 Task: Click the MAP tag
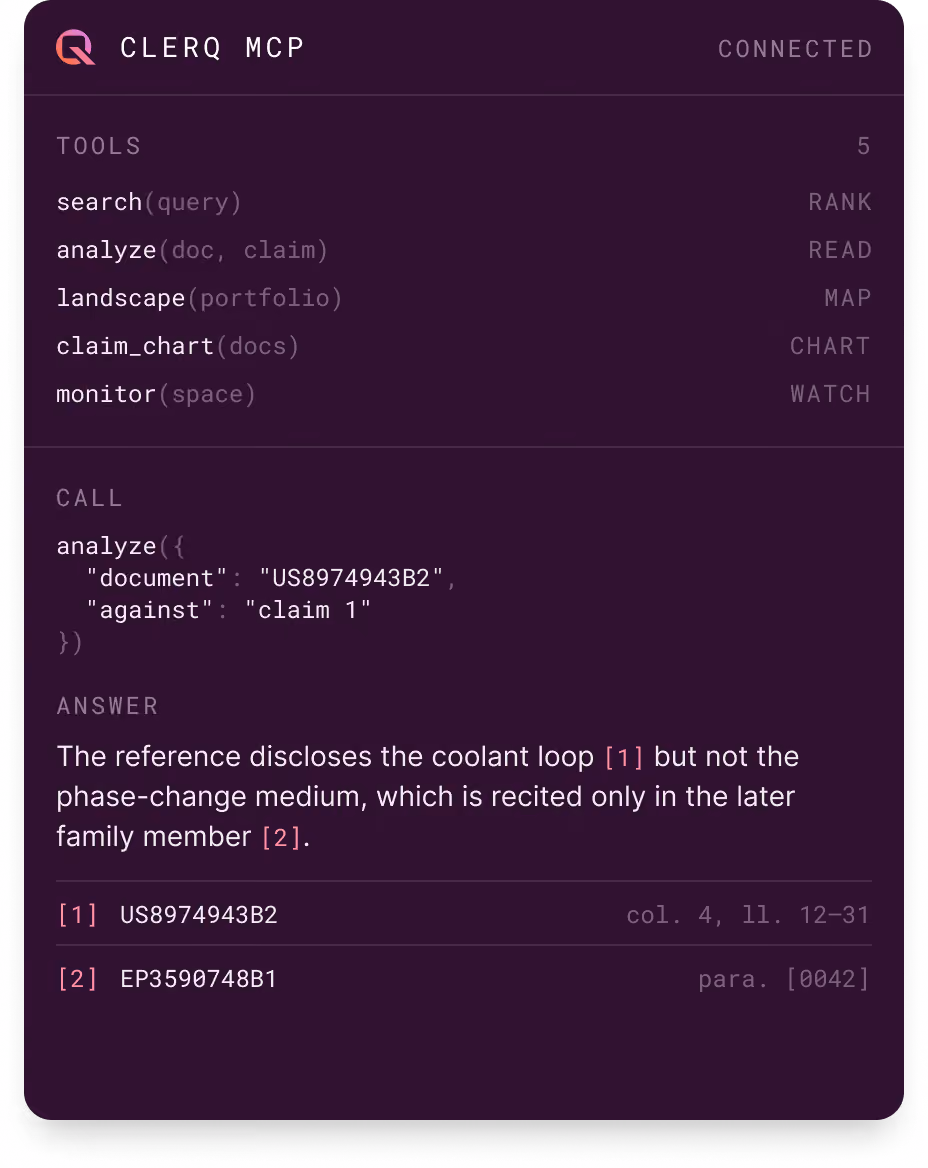point(848,298)
